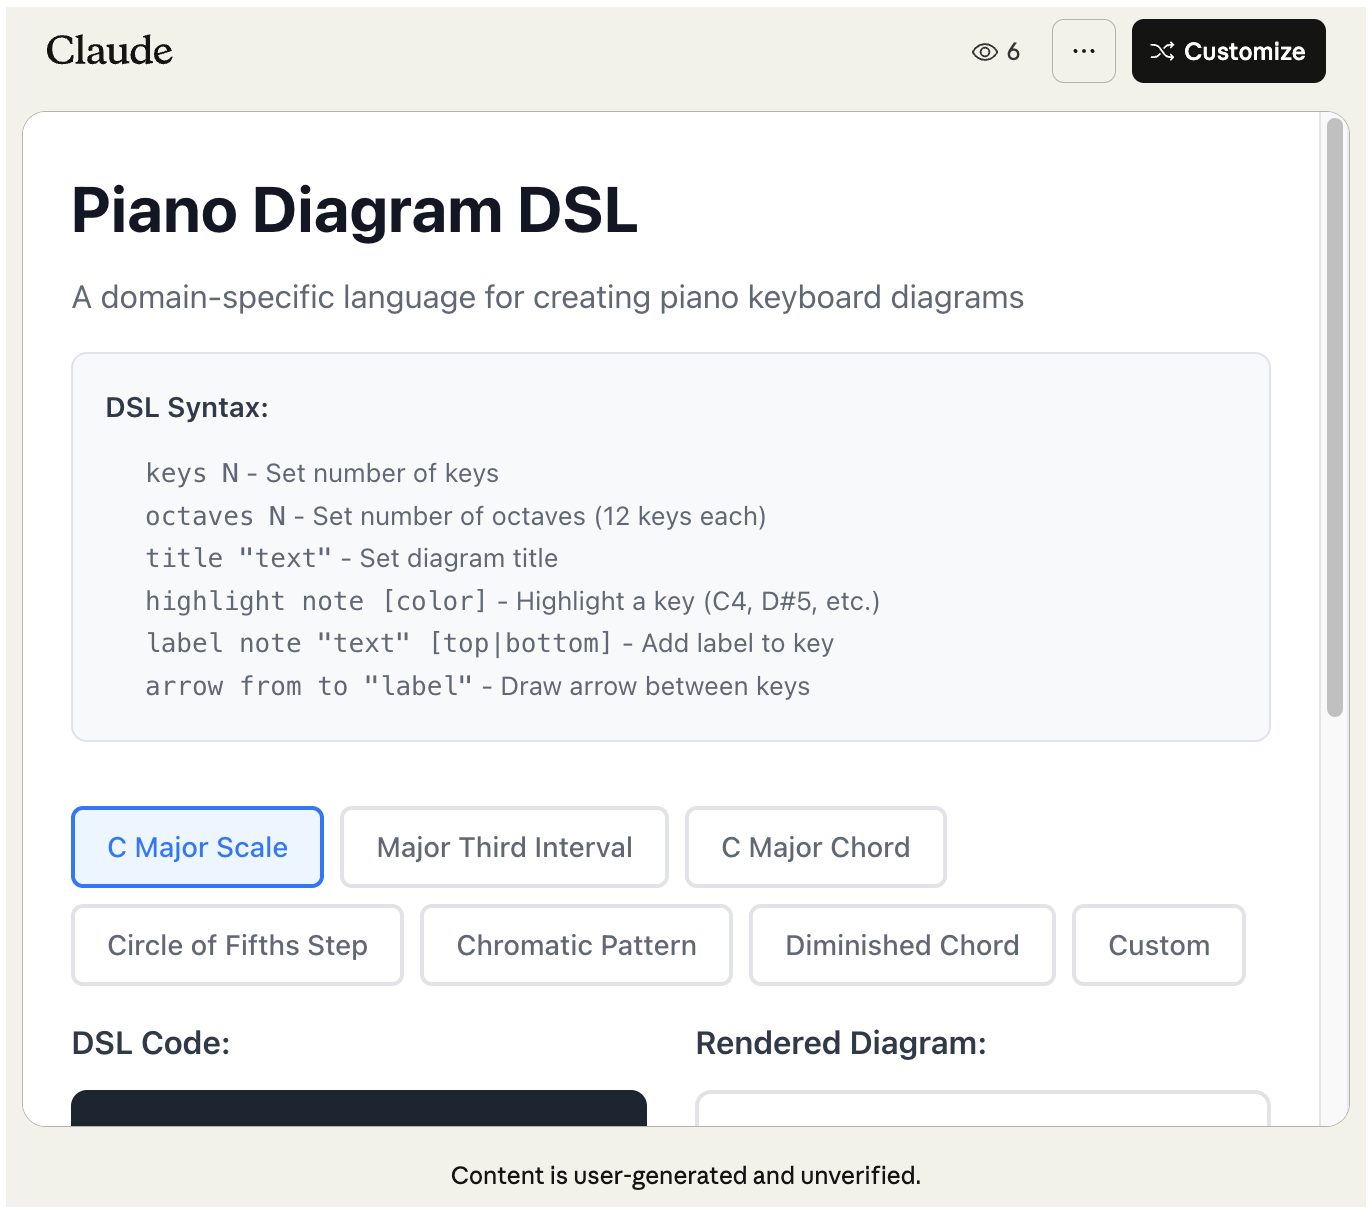Click the Claude logo
The width and height of the screenshot is (1370, 1216).
click(109, 51)
